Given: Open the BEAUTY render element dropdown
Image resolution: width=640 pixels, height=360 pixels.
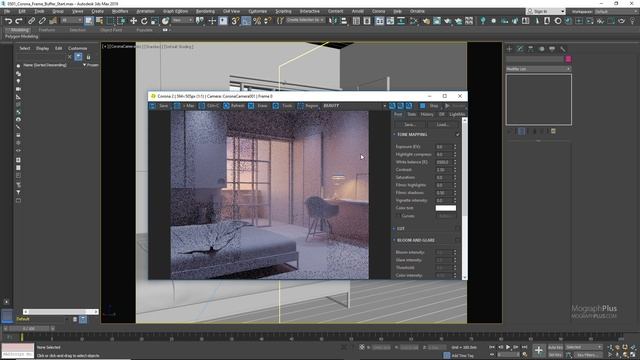Looking at the screenshot, I should pos(354,106).
